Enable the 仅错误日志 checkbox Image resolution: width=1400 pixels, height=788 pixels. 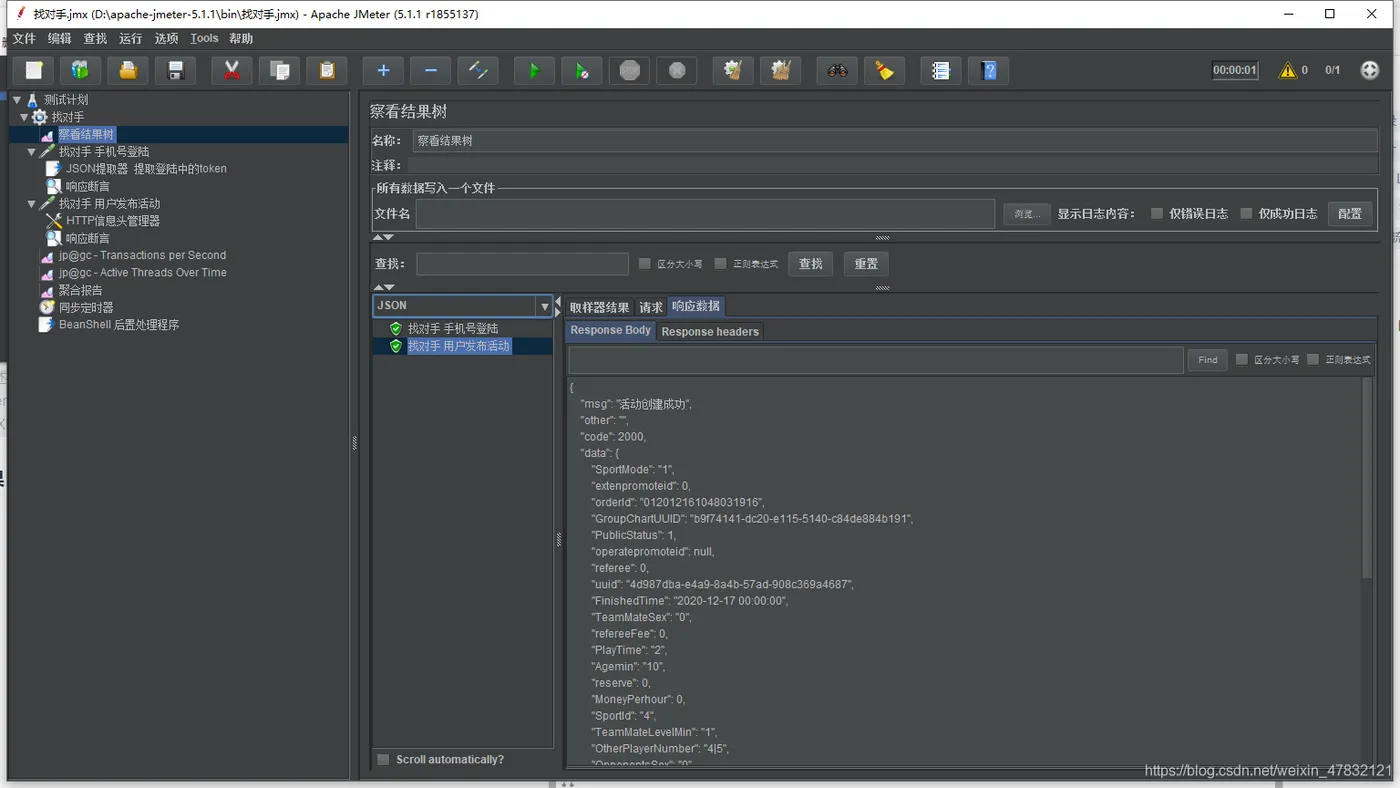(x=1157, y=213)
